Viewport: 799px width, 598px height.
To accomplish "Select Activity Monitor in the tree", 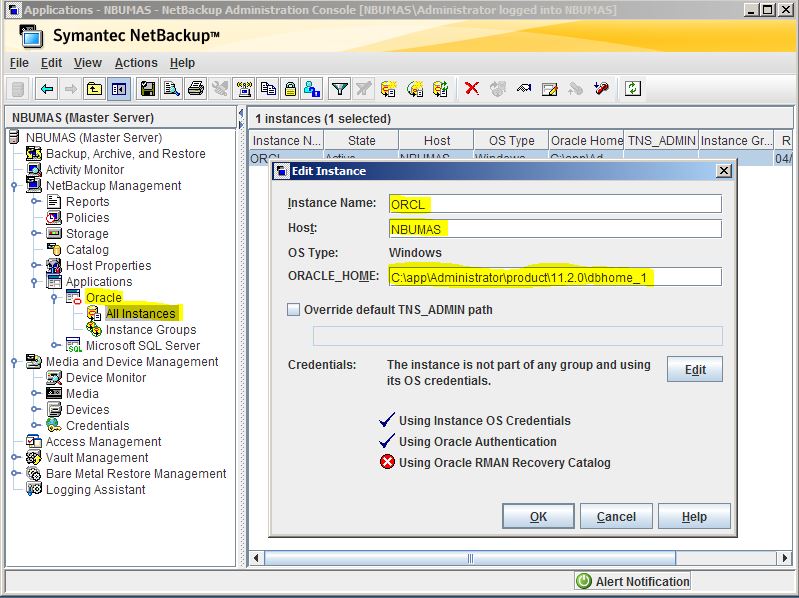I will (85, 170).
